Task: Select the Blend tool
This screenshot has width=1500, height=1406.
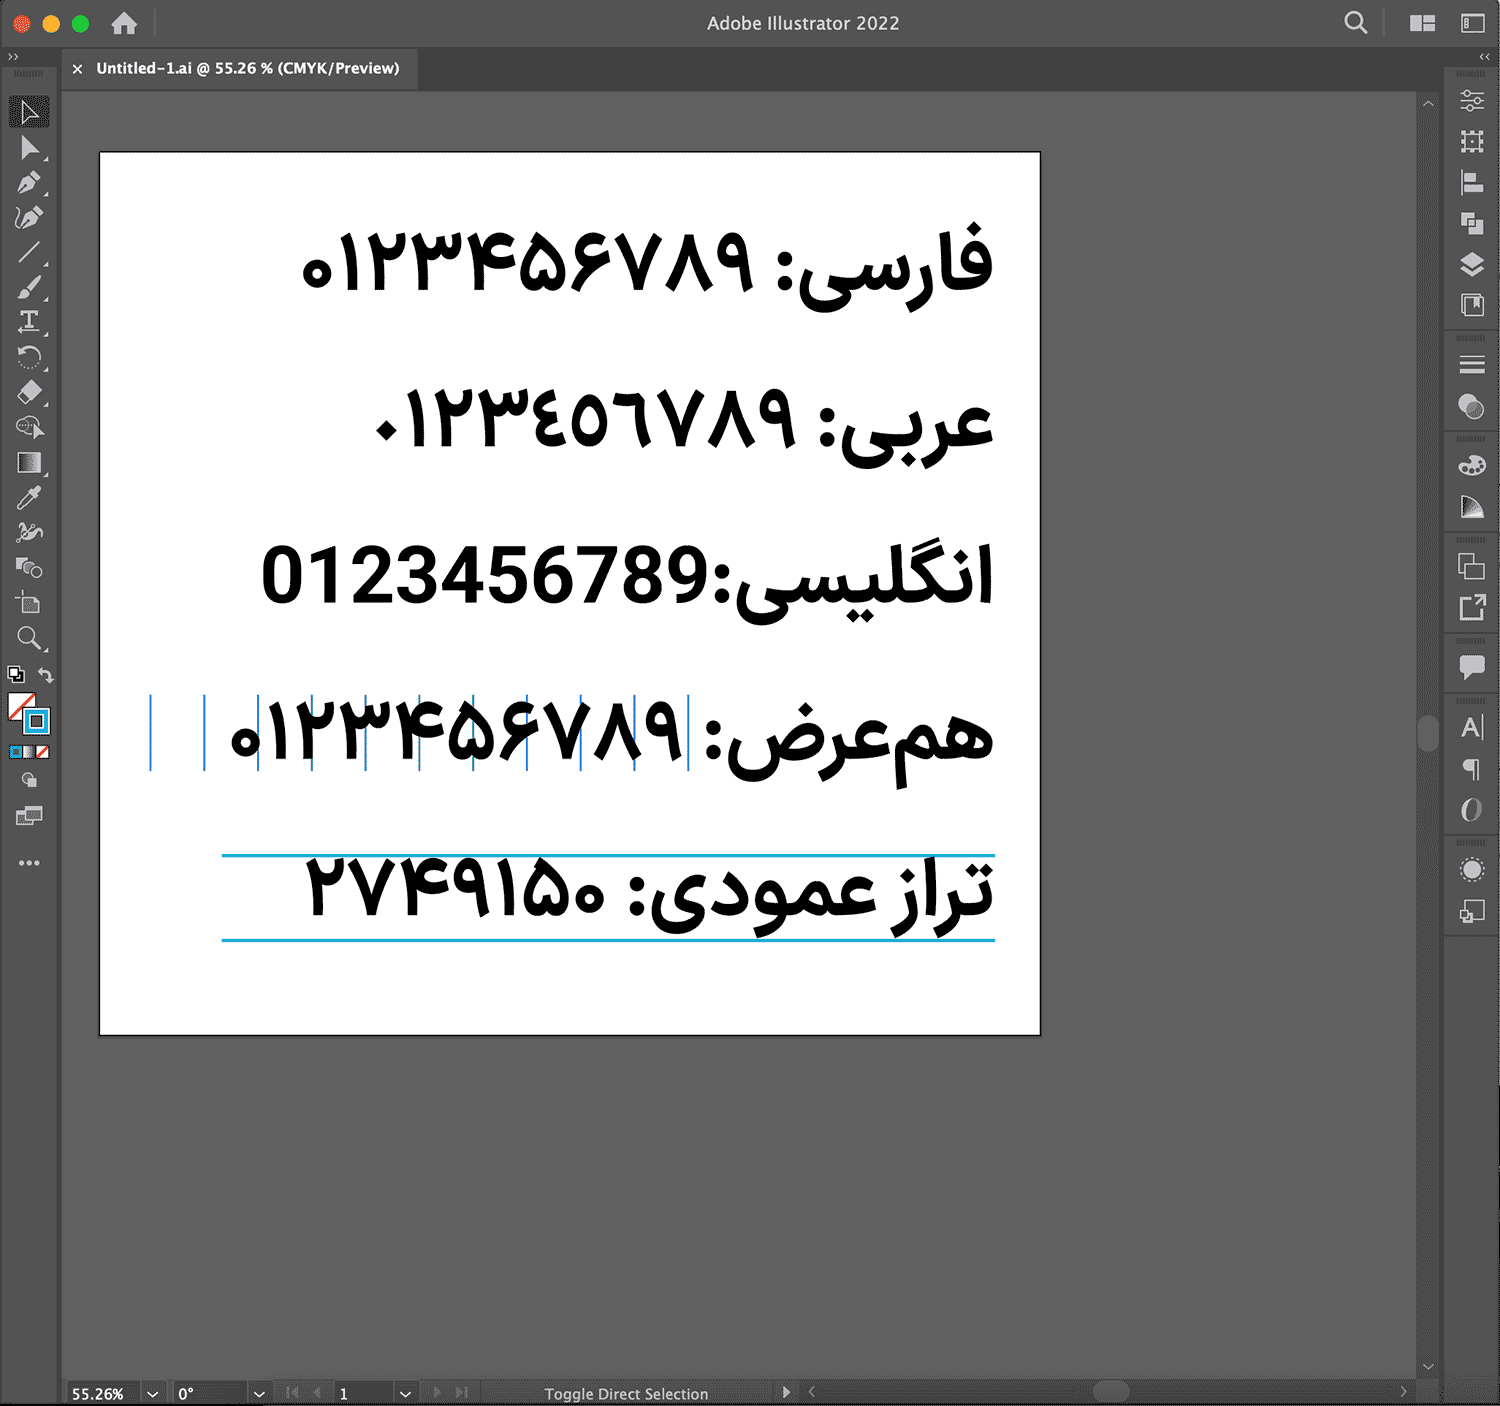Action: coord(29,568)
